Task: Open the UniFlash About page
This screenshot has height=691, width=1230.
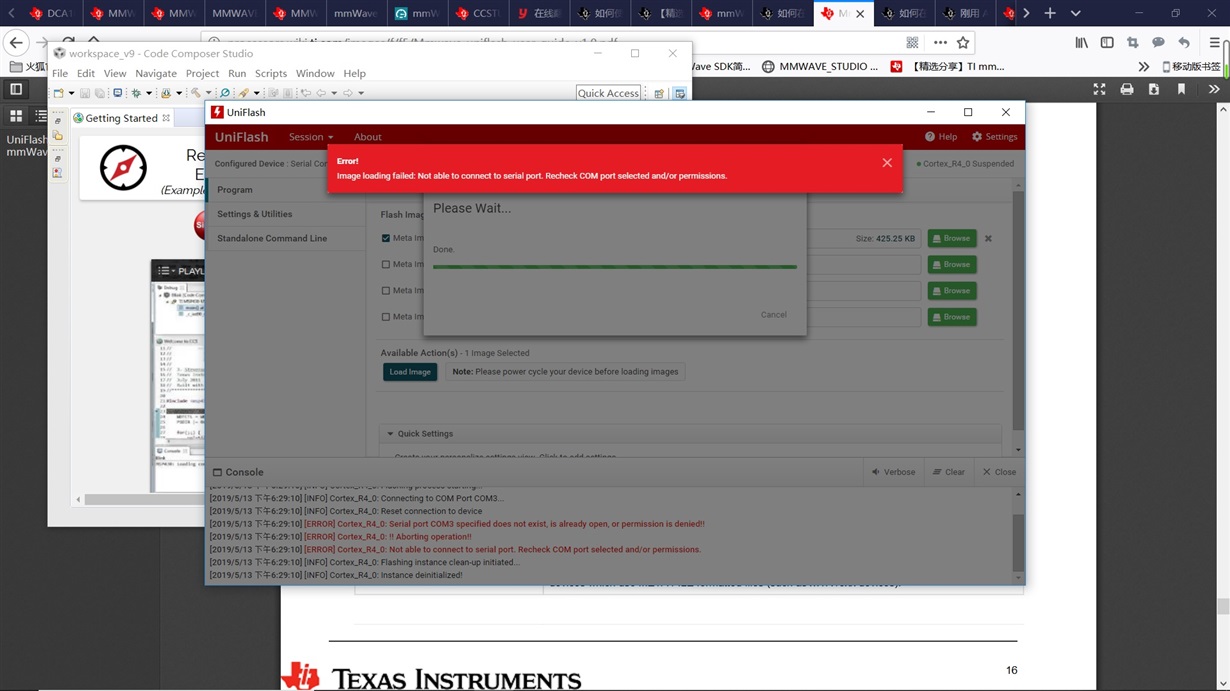Action: pos(368,137)
